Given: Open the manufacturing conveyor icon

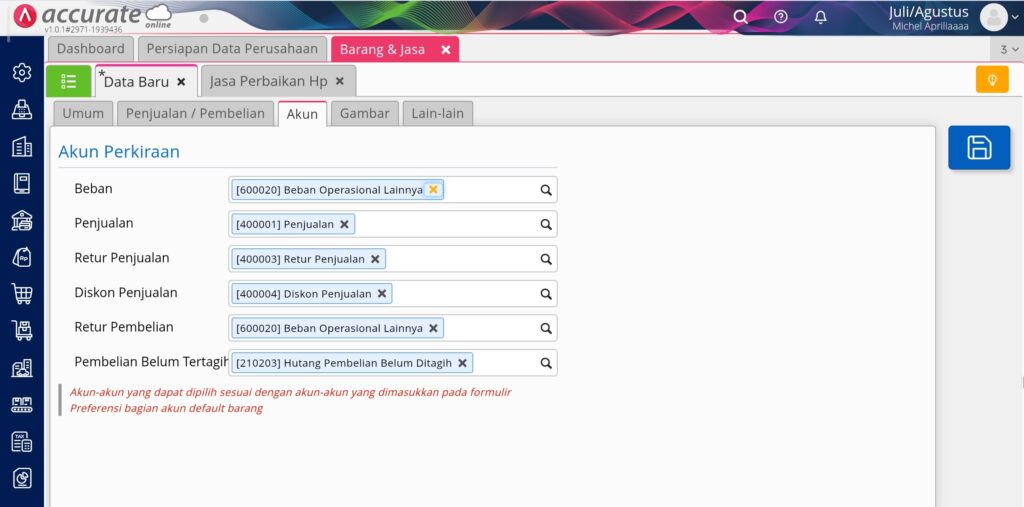Looking at the screenshot, I should (x=22, y=405).
